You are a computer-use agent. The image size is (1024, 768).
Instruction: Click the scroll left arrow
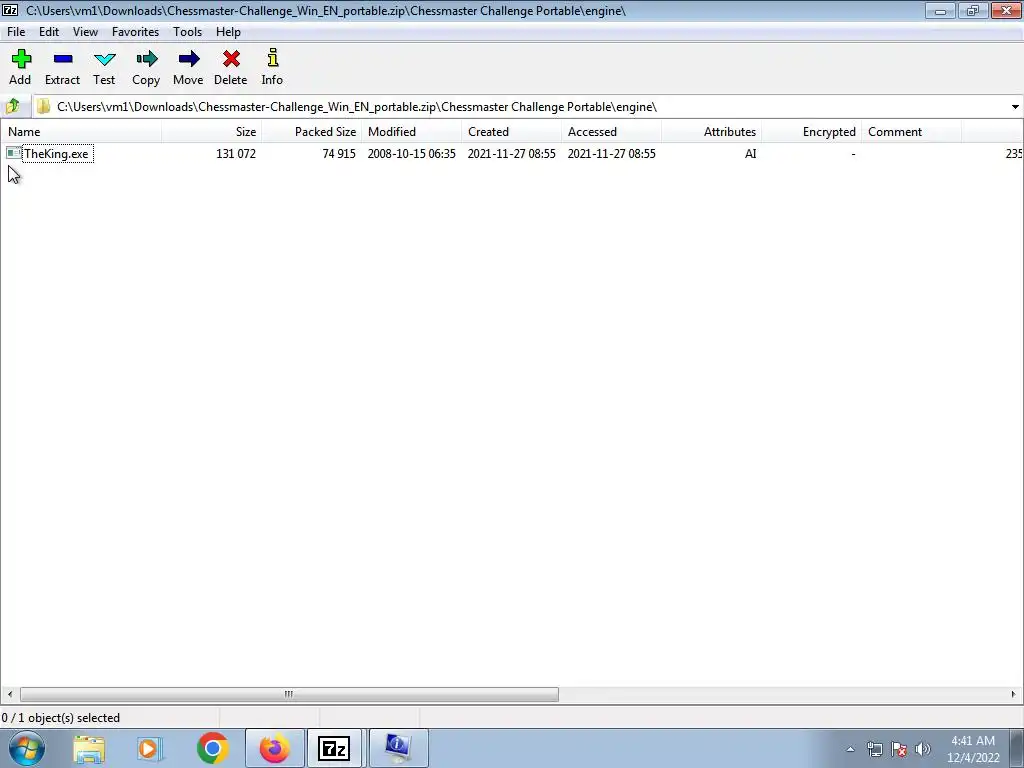pos(9,694)
